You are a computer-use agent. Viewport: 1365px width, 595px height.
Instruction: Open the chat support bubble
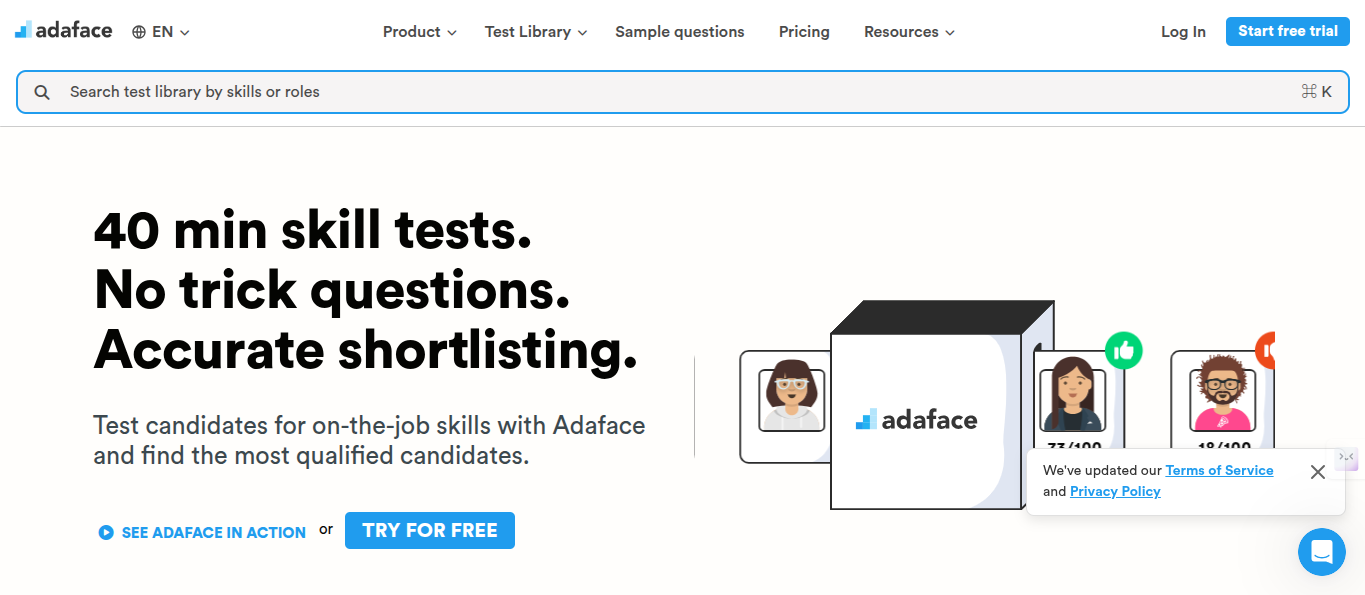pos(1321,552)
